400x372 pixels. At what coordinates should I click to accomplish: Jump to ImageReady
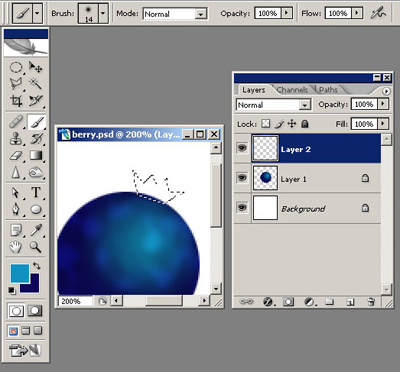pos(25,350)
